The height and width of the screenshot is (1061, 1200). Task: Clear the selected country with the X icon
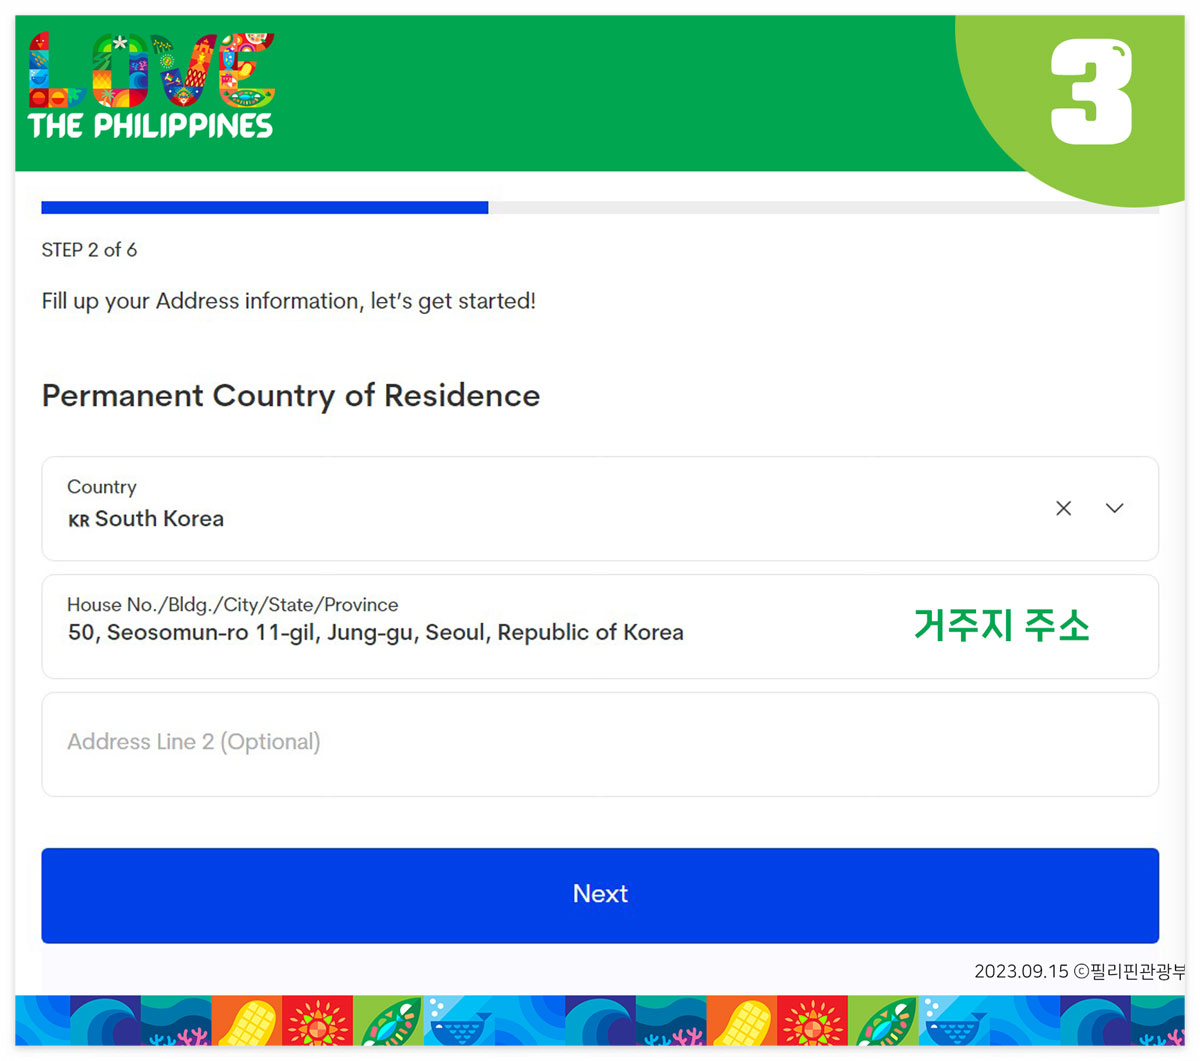point(1063,508)
